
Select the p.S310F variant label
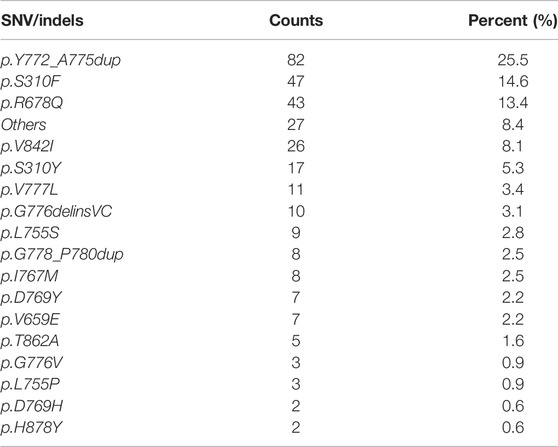tap(30, 81)
